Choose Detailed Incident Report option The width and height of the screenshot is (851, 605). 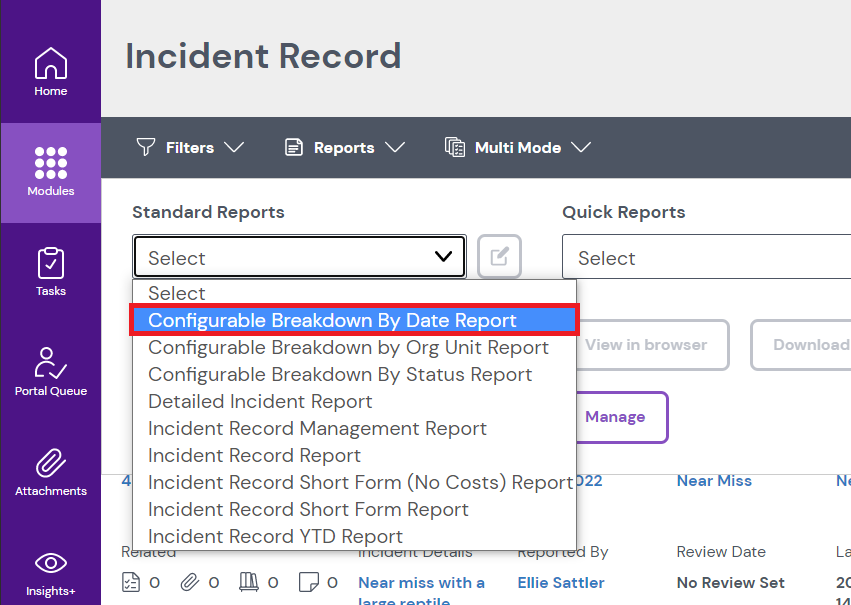point(260,401)
